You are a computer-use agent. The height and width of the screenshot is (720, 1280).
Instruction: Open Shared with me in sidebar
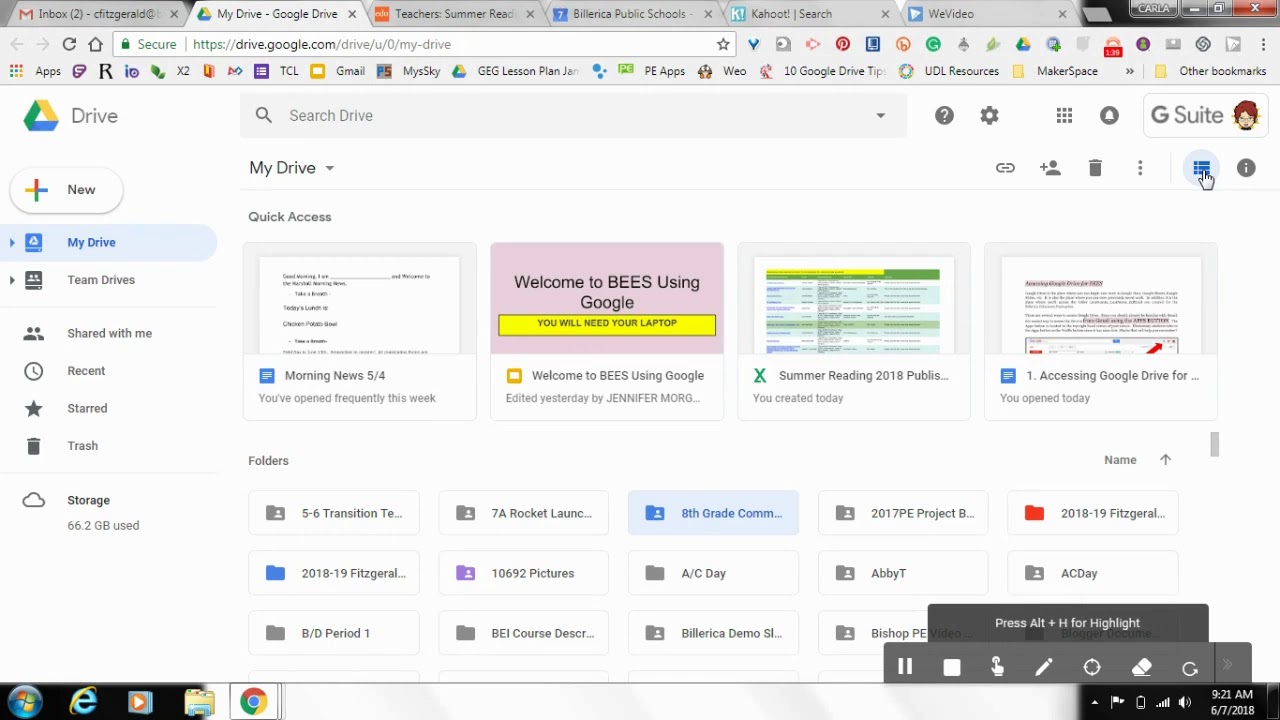pos(109,333)
